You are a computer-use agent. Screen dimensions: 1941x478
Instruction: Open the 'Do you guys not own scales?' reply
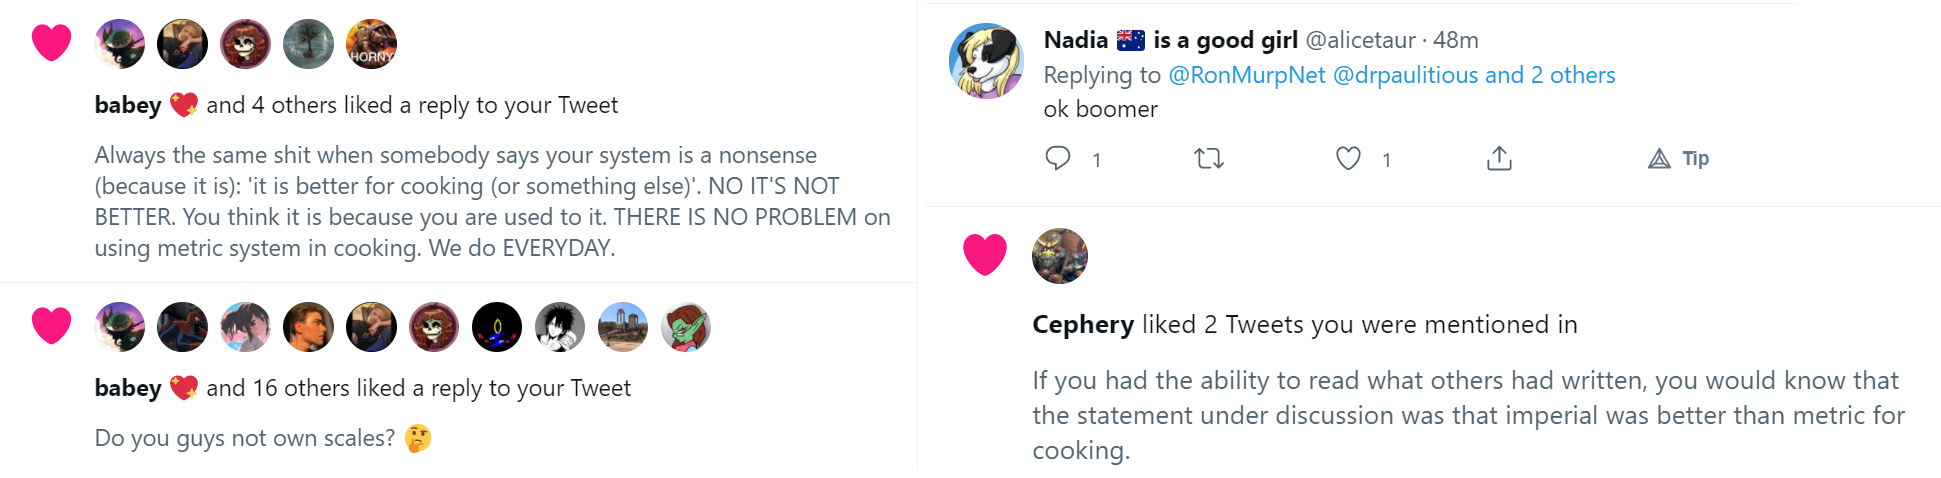point(245,438)
